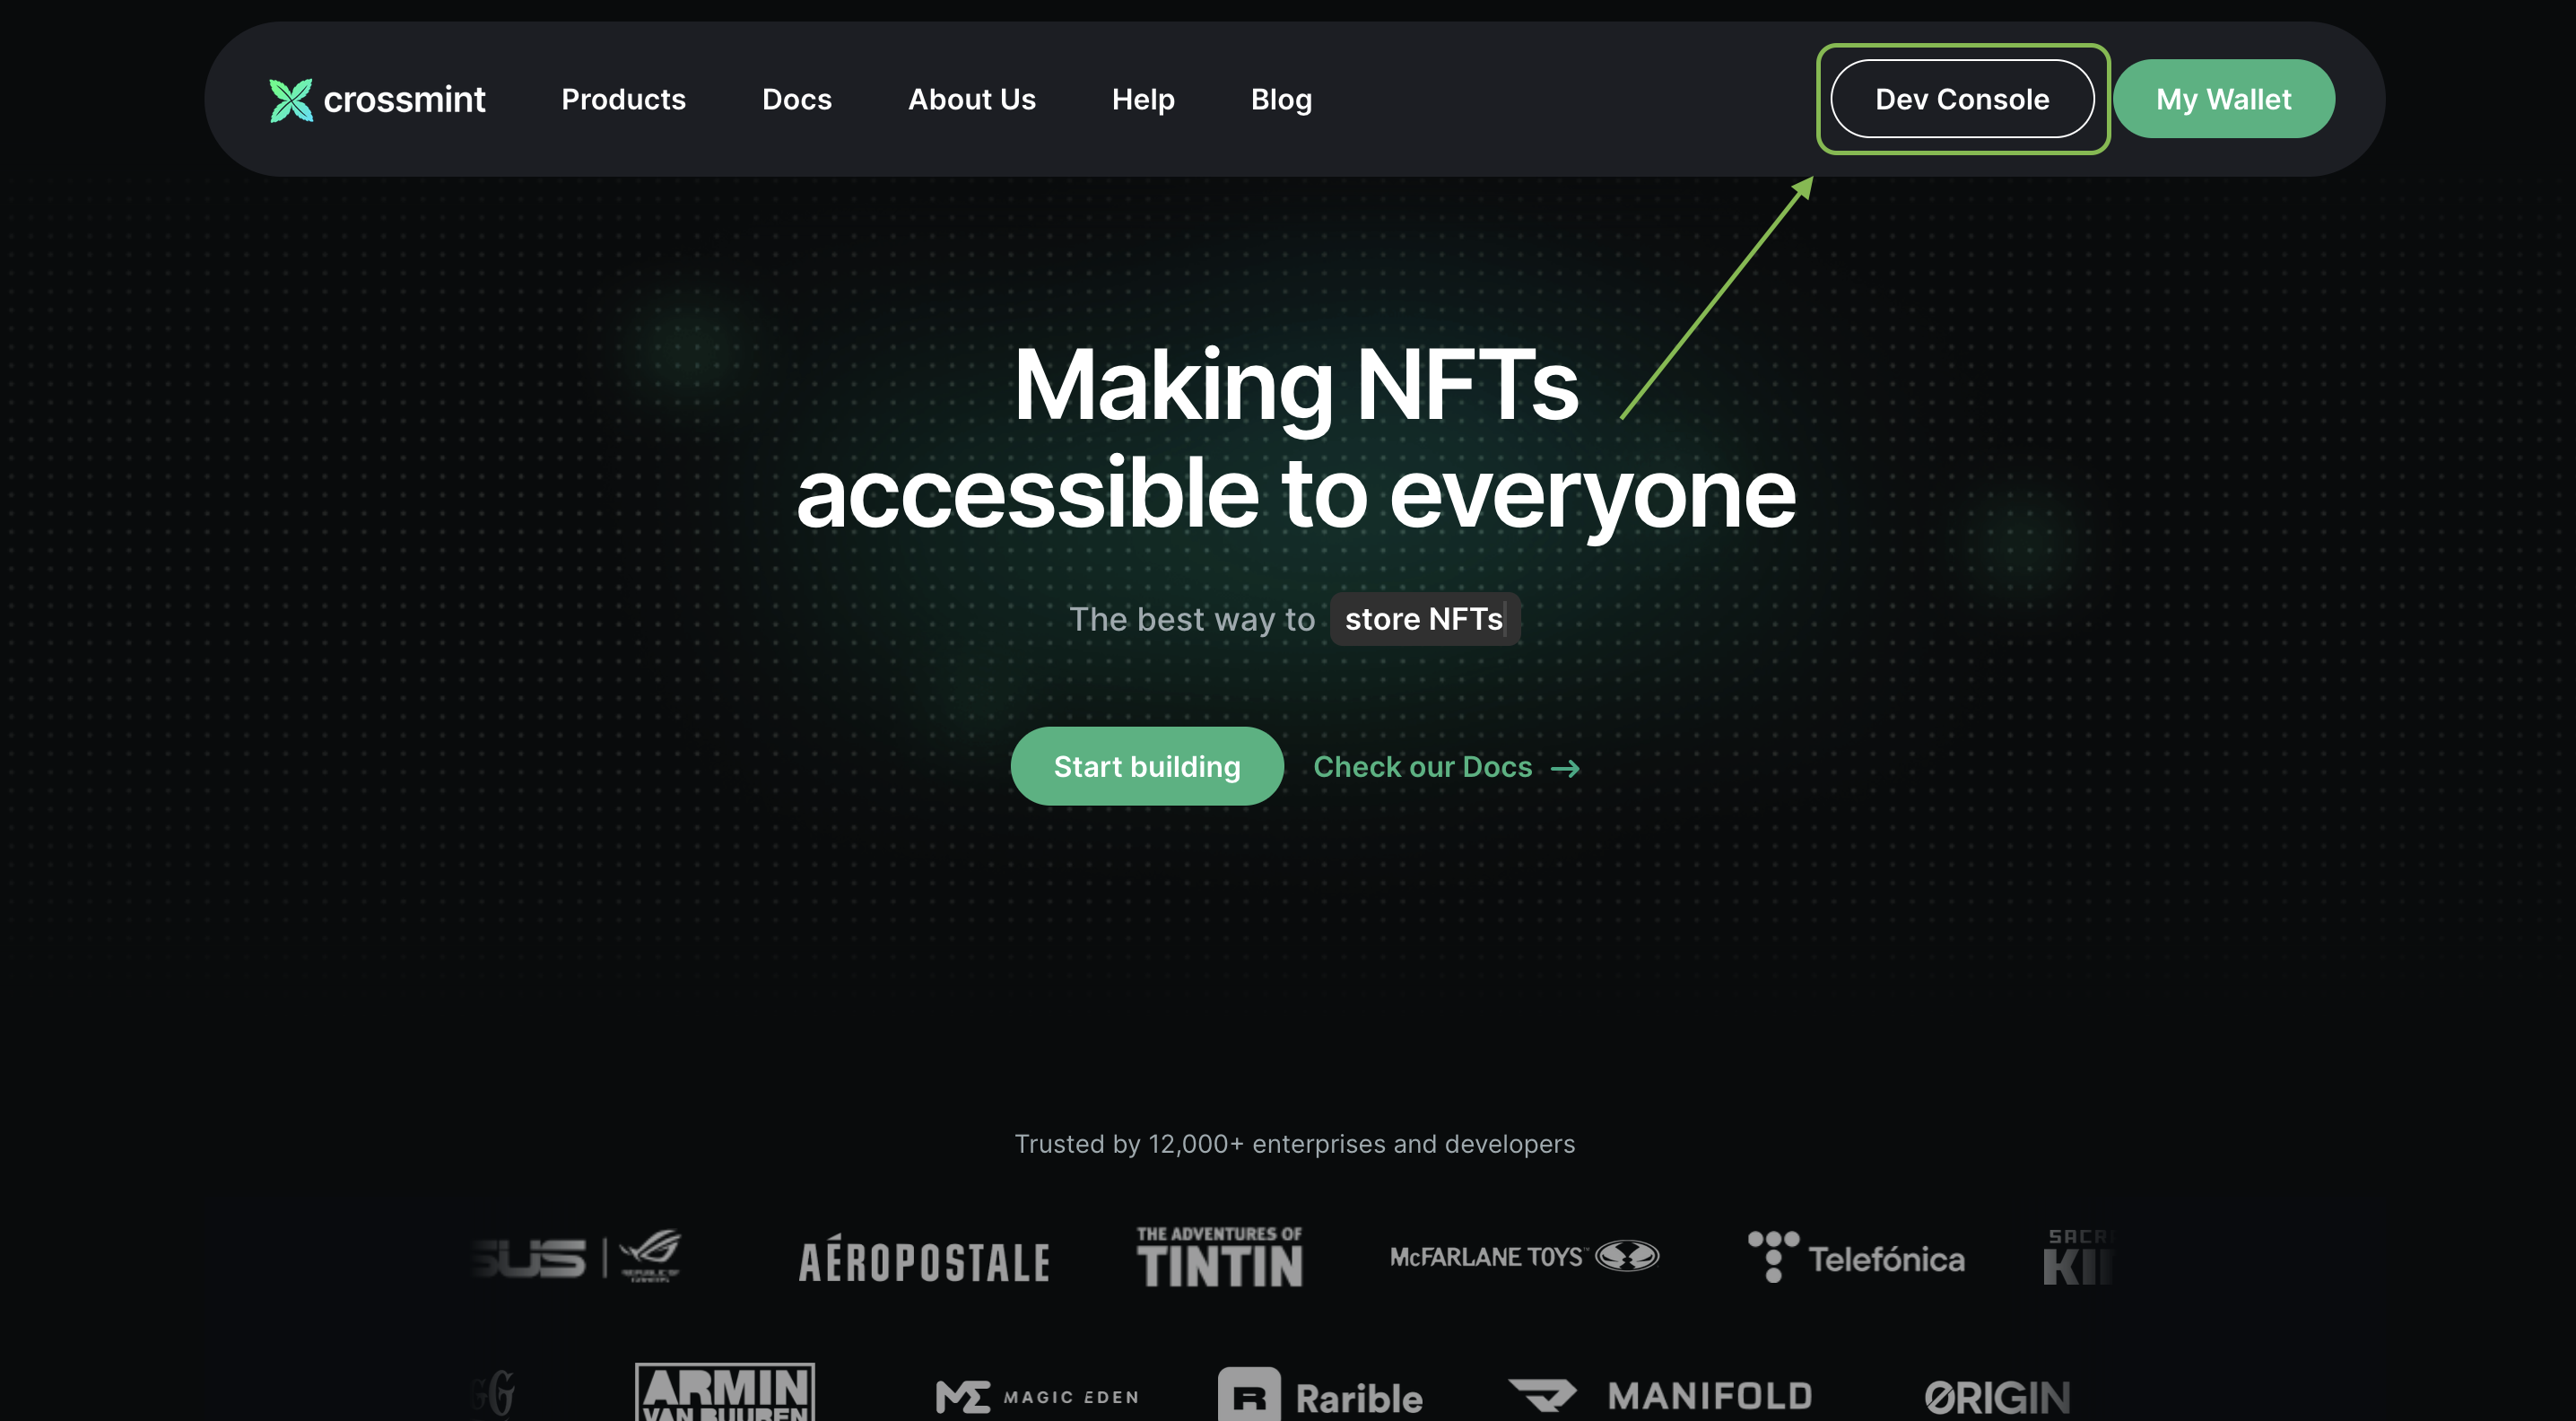Visit the Blog page
2576x1421 pixels.
click(1281, 99)
